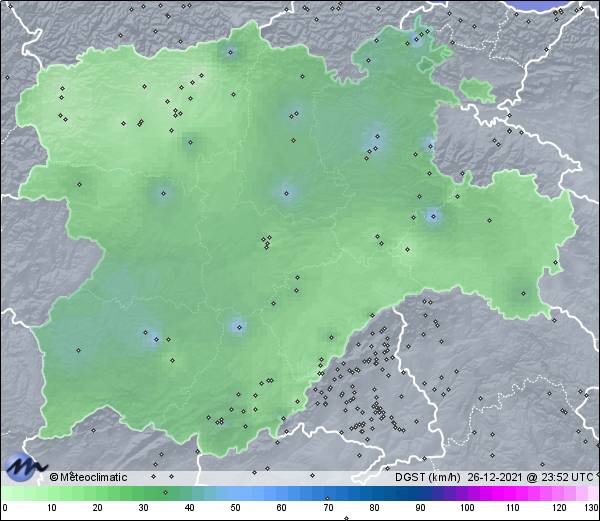
Task: Click the scale label 10
Action: (x=52, y=508)
